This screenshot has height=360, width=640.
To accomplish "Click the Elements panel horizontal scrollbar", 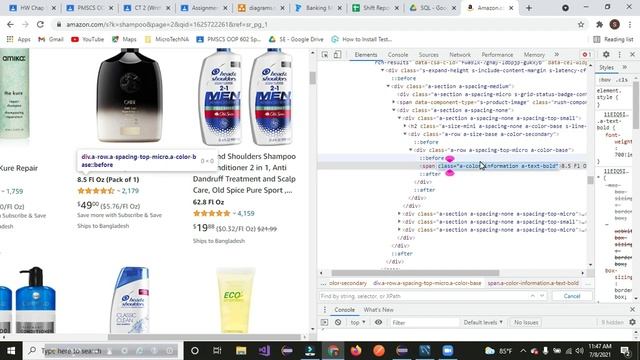I will (x=415, y=273).
